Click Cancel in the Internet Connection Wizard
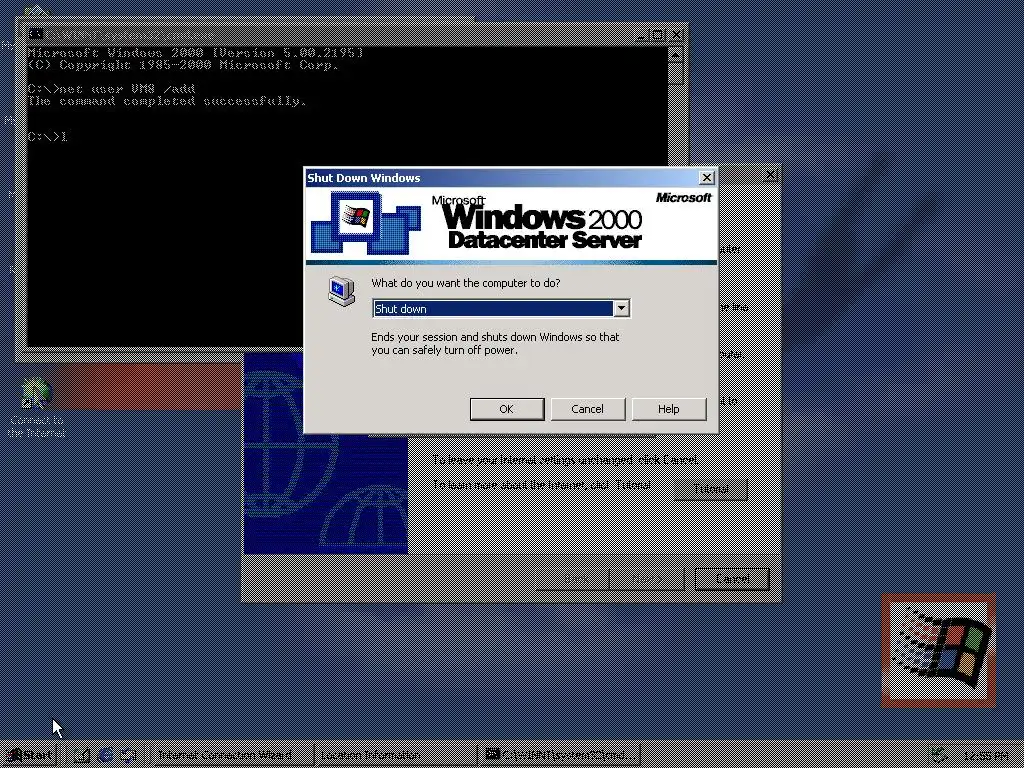This screenshot has height=768, width=1024. (x=732, y=579)
